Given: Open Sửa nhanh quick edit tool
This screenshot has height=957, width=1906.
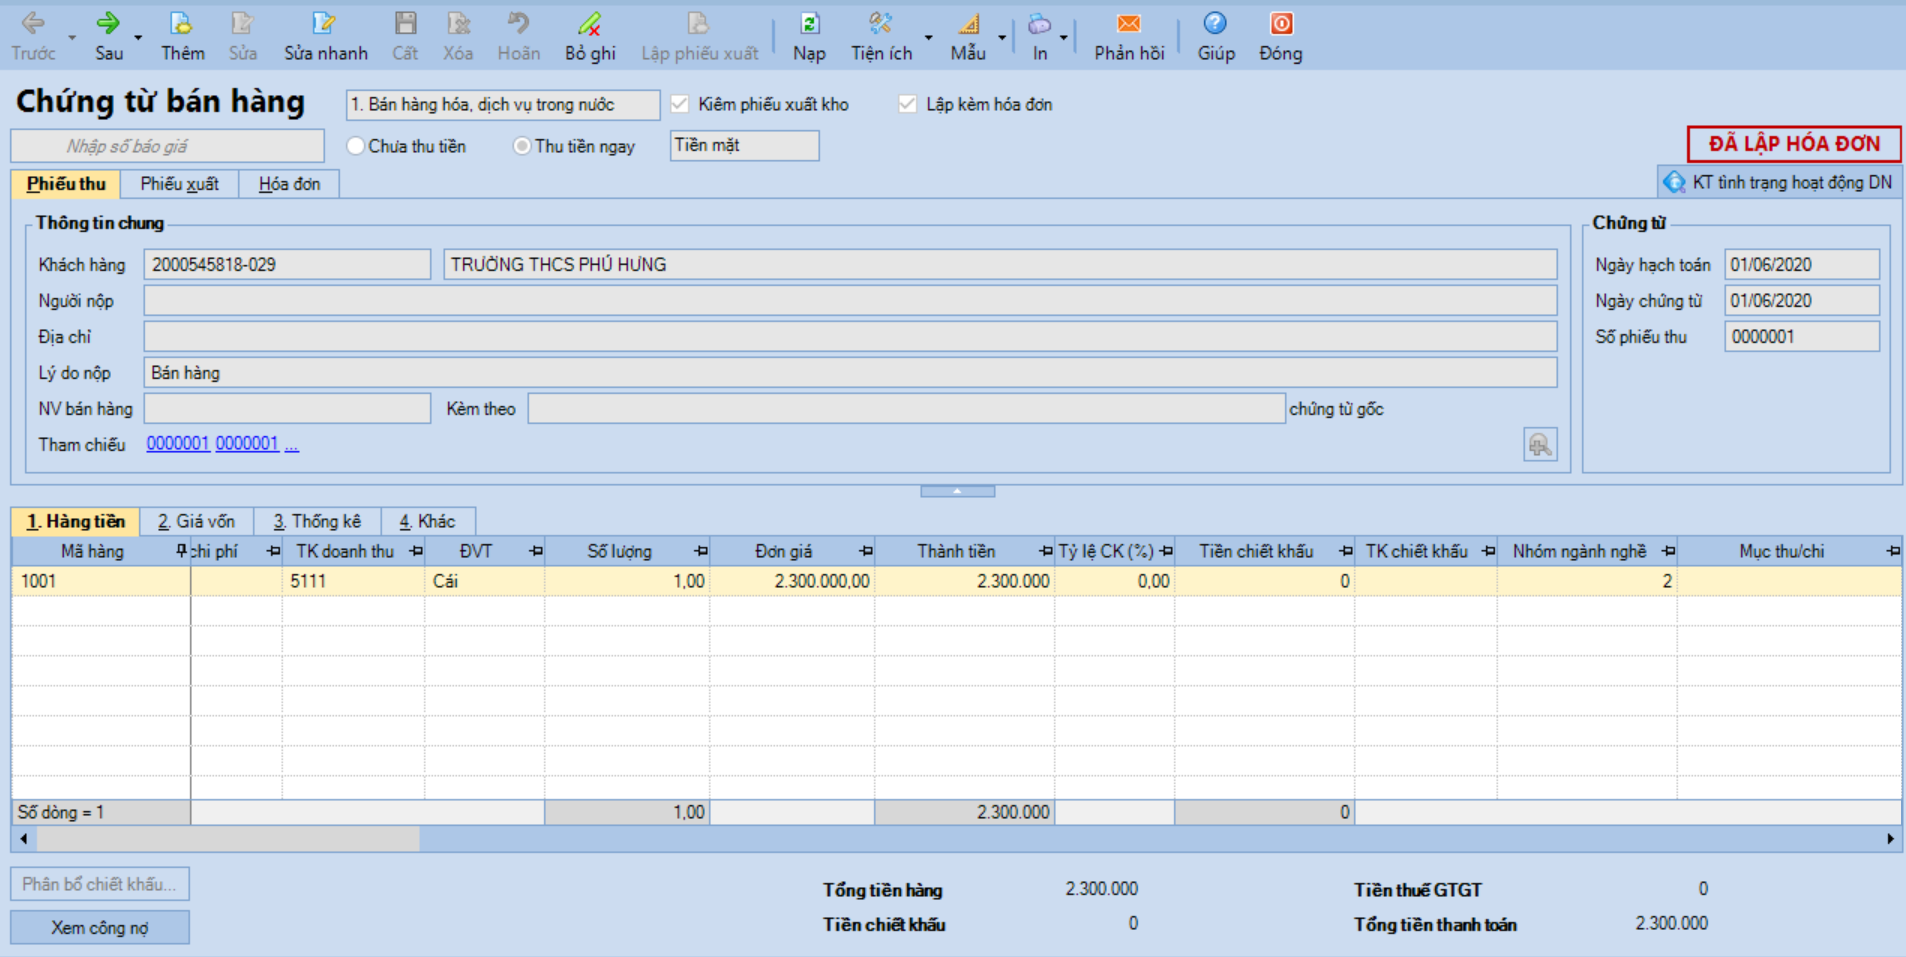Looking at the screenshot, I should [324, 24].
